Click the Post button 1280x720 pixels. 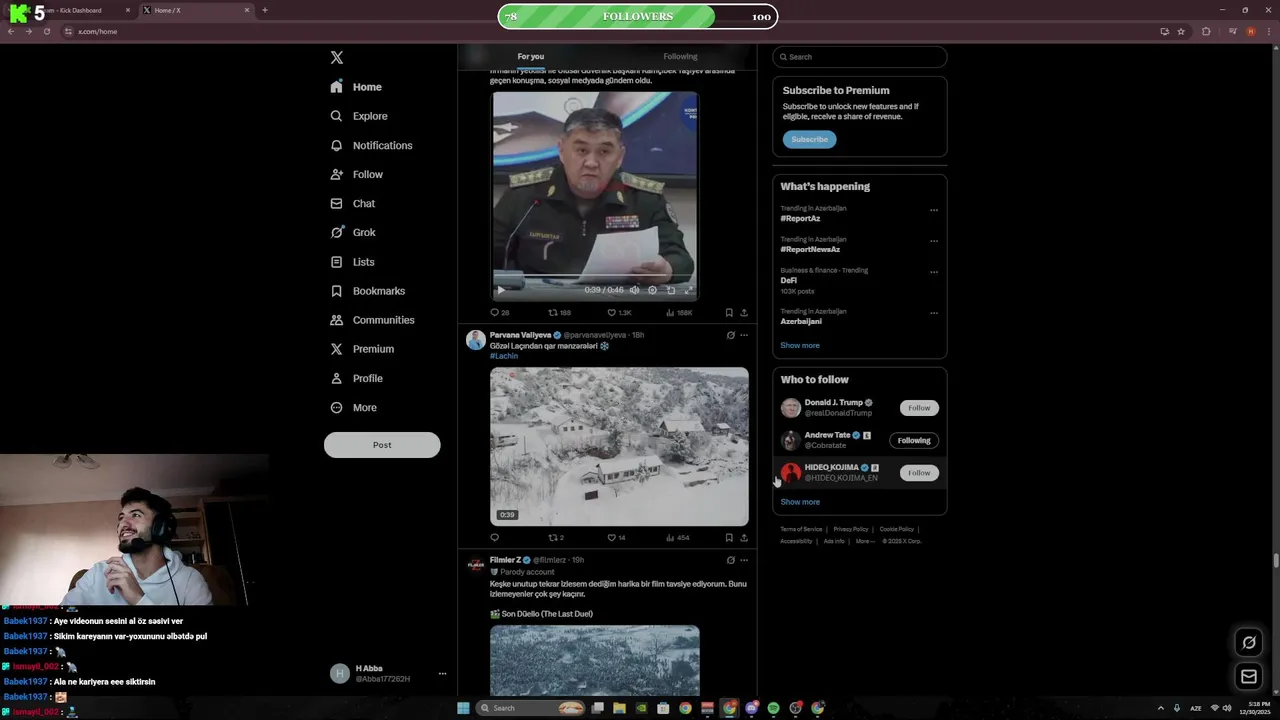[x=382, y=445]
